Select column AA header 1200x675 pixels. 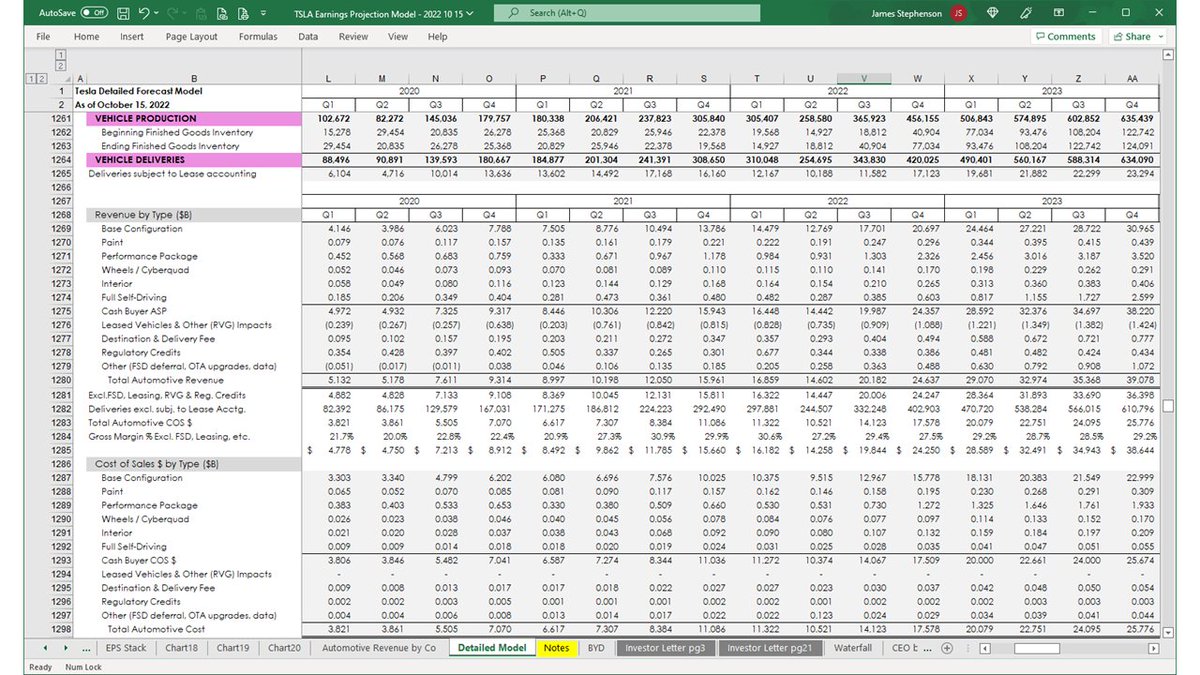tap(1132, 78)
